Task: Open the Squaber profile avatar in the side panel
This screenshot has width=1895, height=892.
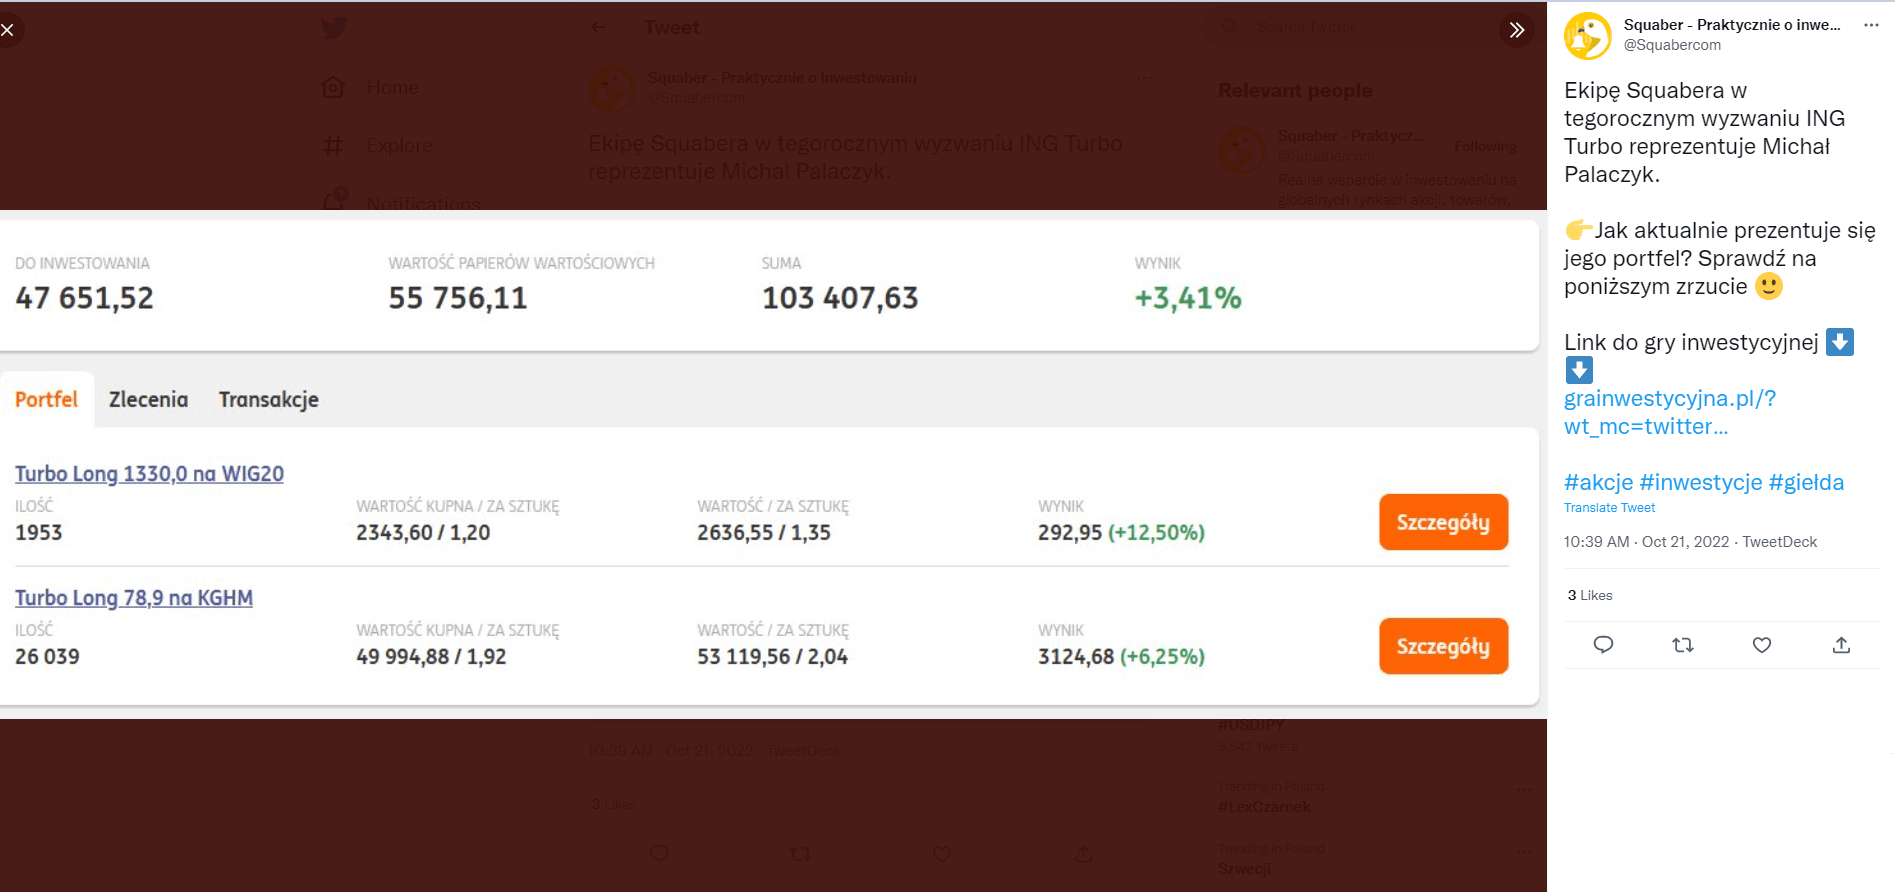Action: pyautogui.click(x=1587, y=36)
